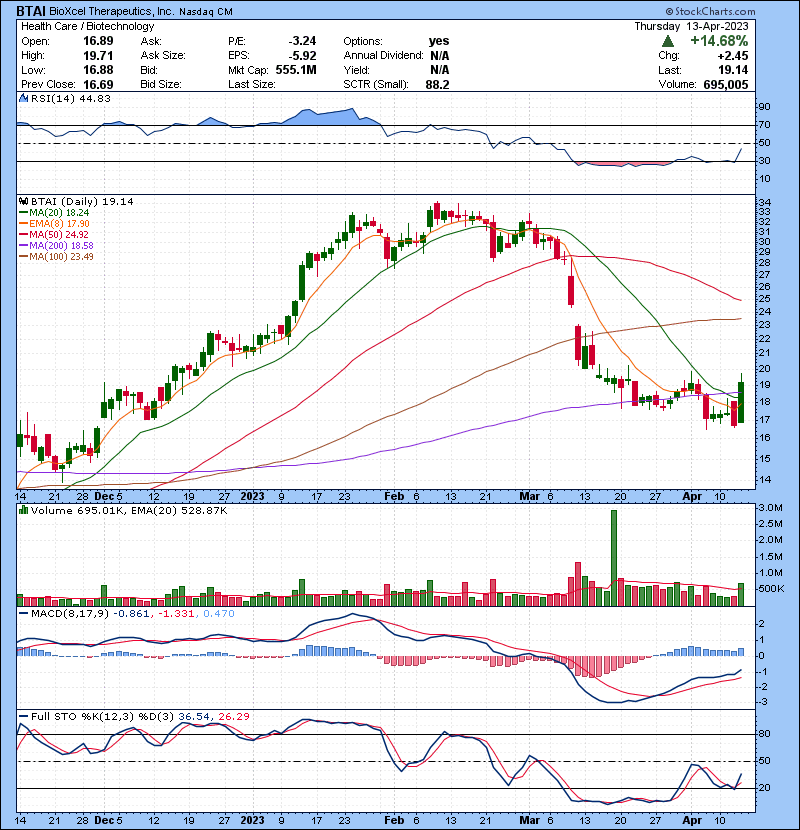This screenshot has height=830, width=800.
Task: Click the MA(20) 18.24 legend entry
Action: click(x=59, y=213)
